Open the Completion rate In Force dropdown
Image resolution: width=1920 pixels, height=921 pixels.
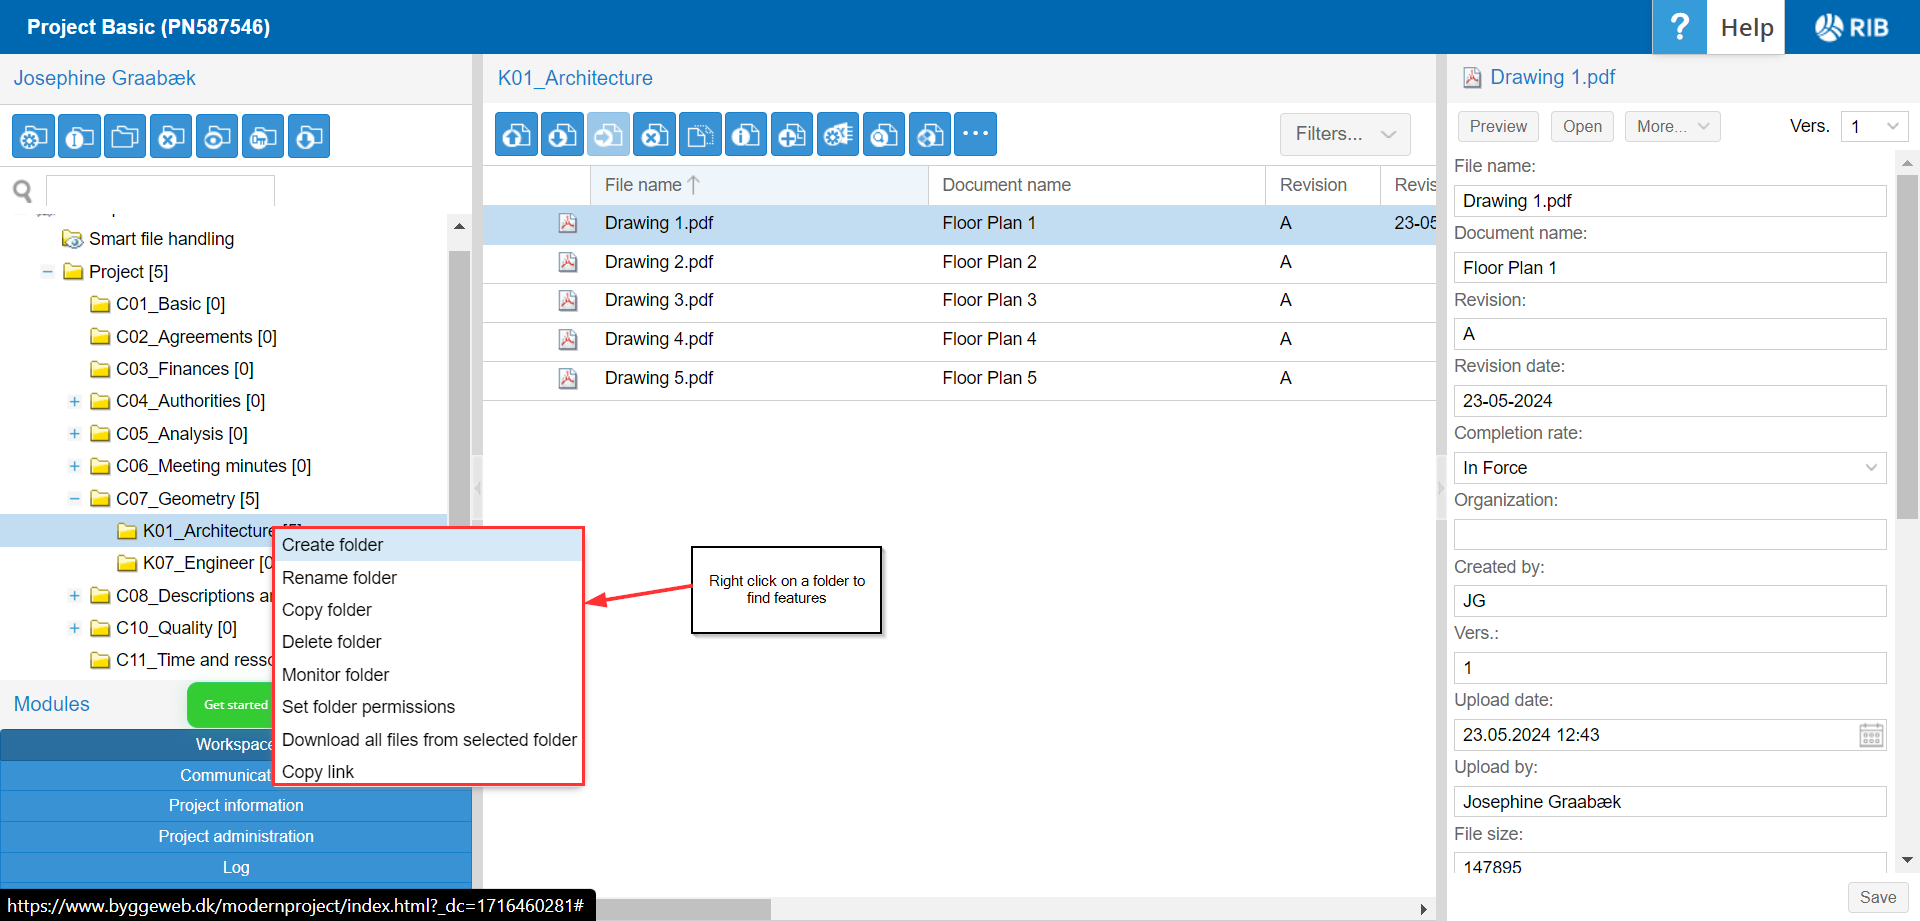(1669, 468)
